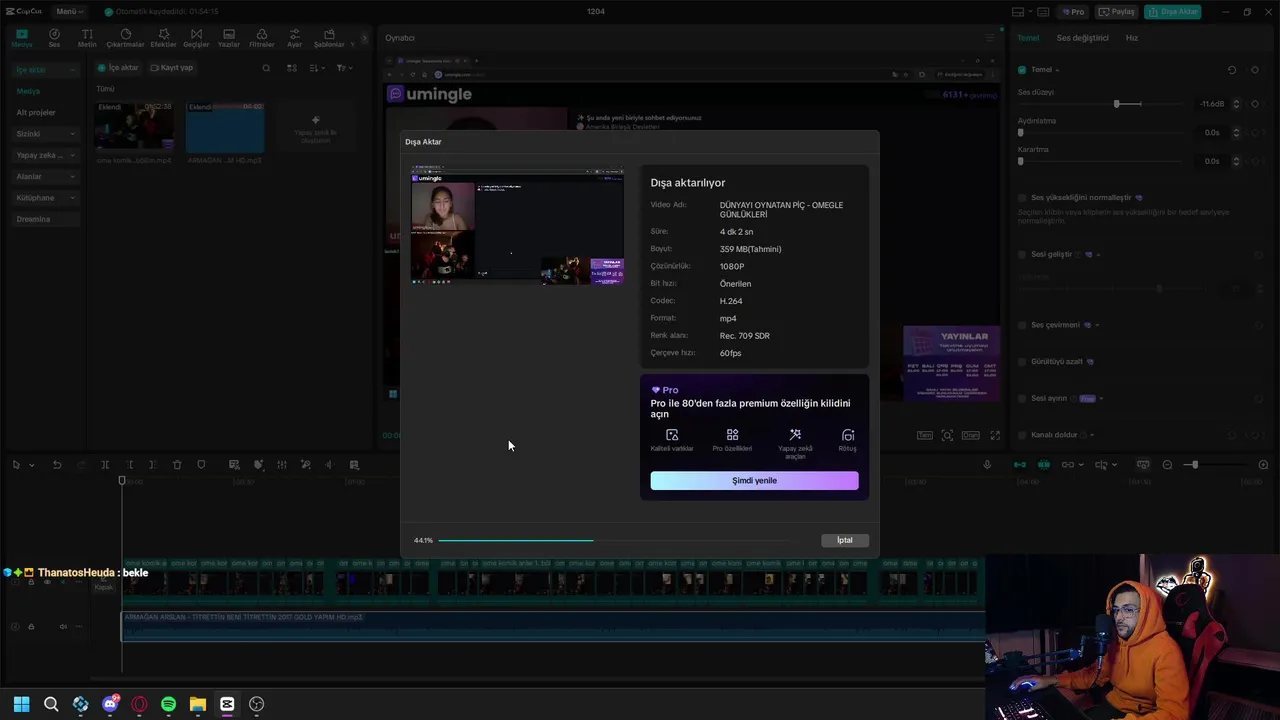Enable Ses yüksekliğini normalleştir checkbox
Viewport: 1280px width, 720px height.
1022,198
